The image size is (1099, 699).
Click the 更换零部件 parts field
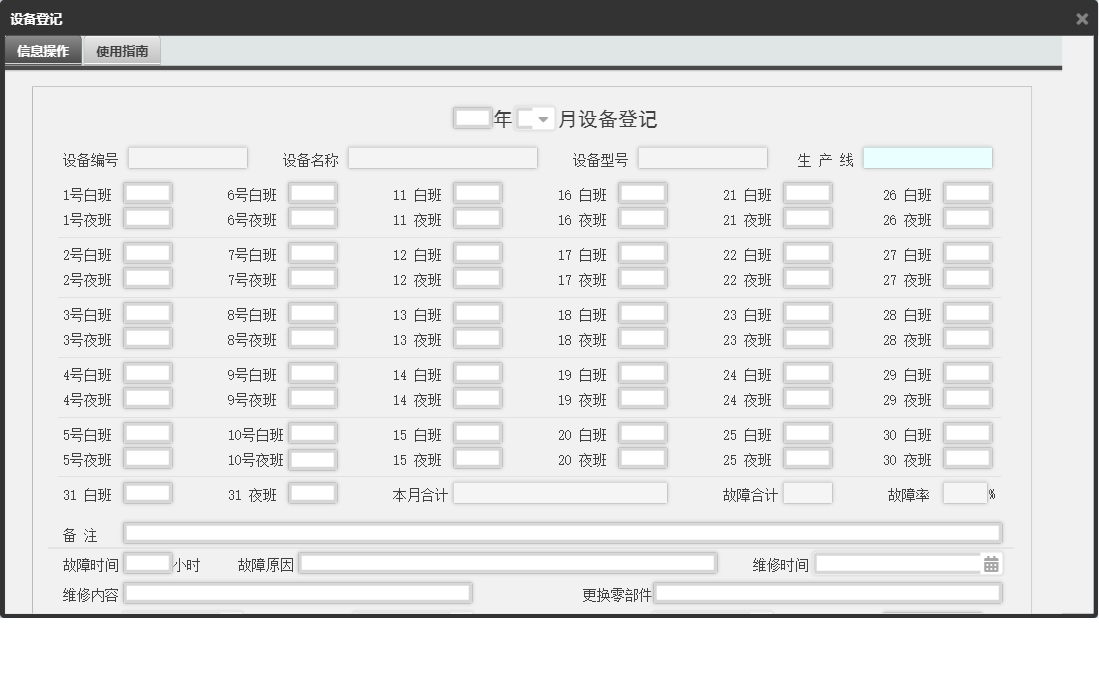(x=830, y=592)
